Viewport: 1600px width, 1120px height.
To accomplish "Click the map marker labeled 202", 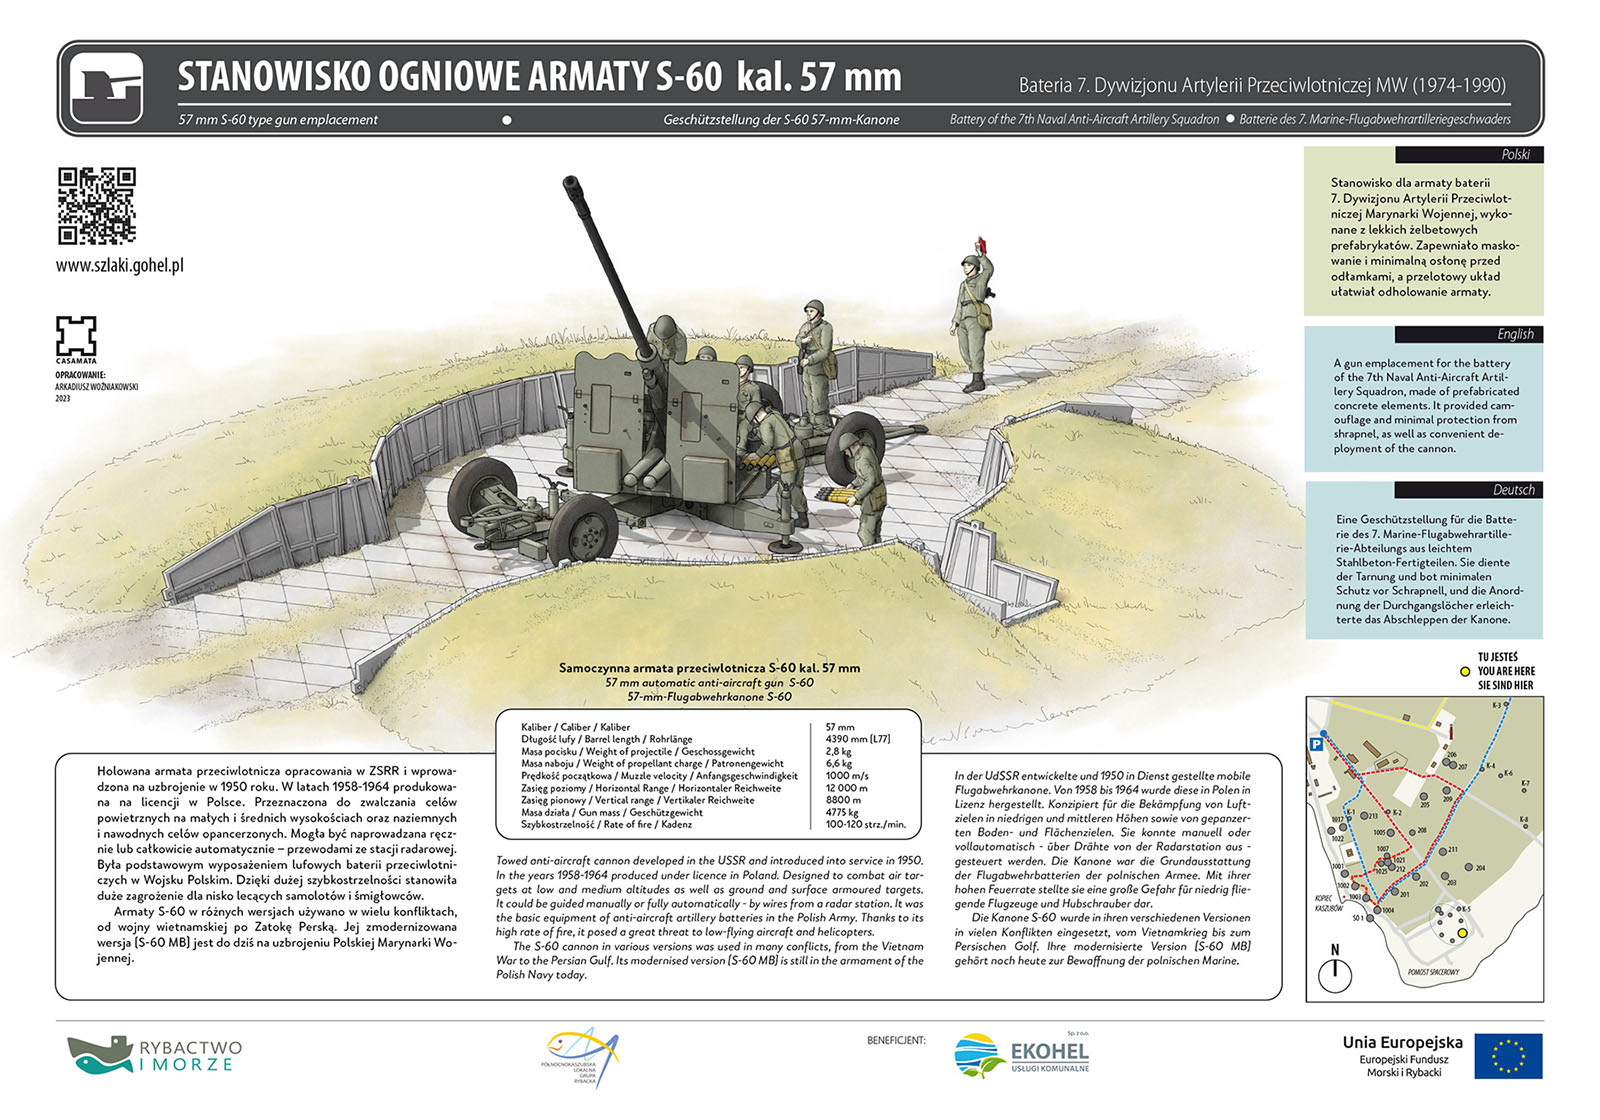I will click(x=1416, y=877).
